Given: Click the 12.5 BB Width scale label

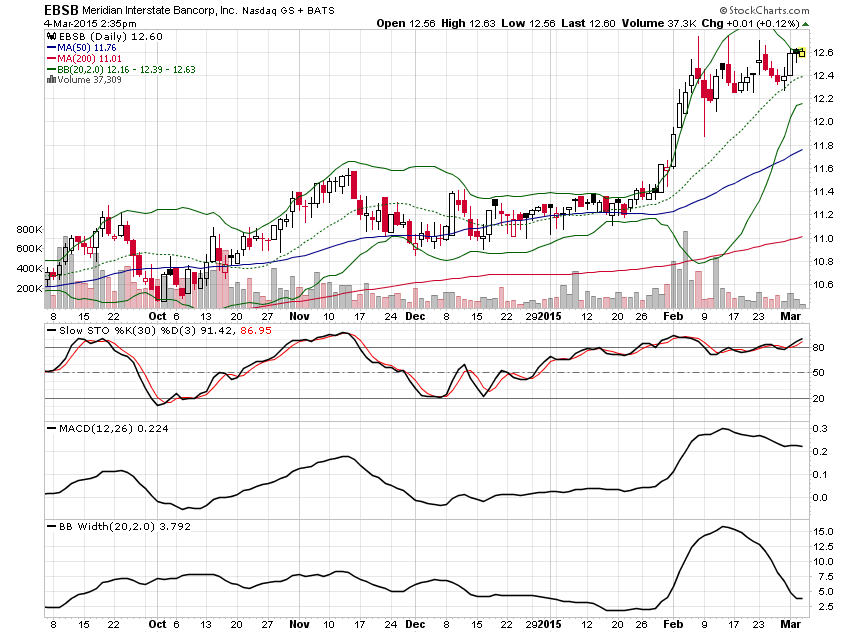Looking at the screenshot, I should click(823, 547).
